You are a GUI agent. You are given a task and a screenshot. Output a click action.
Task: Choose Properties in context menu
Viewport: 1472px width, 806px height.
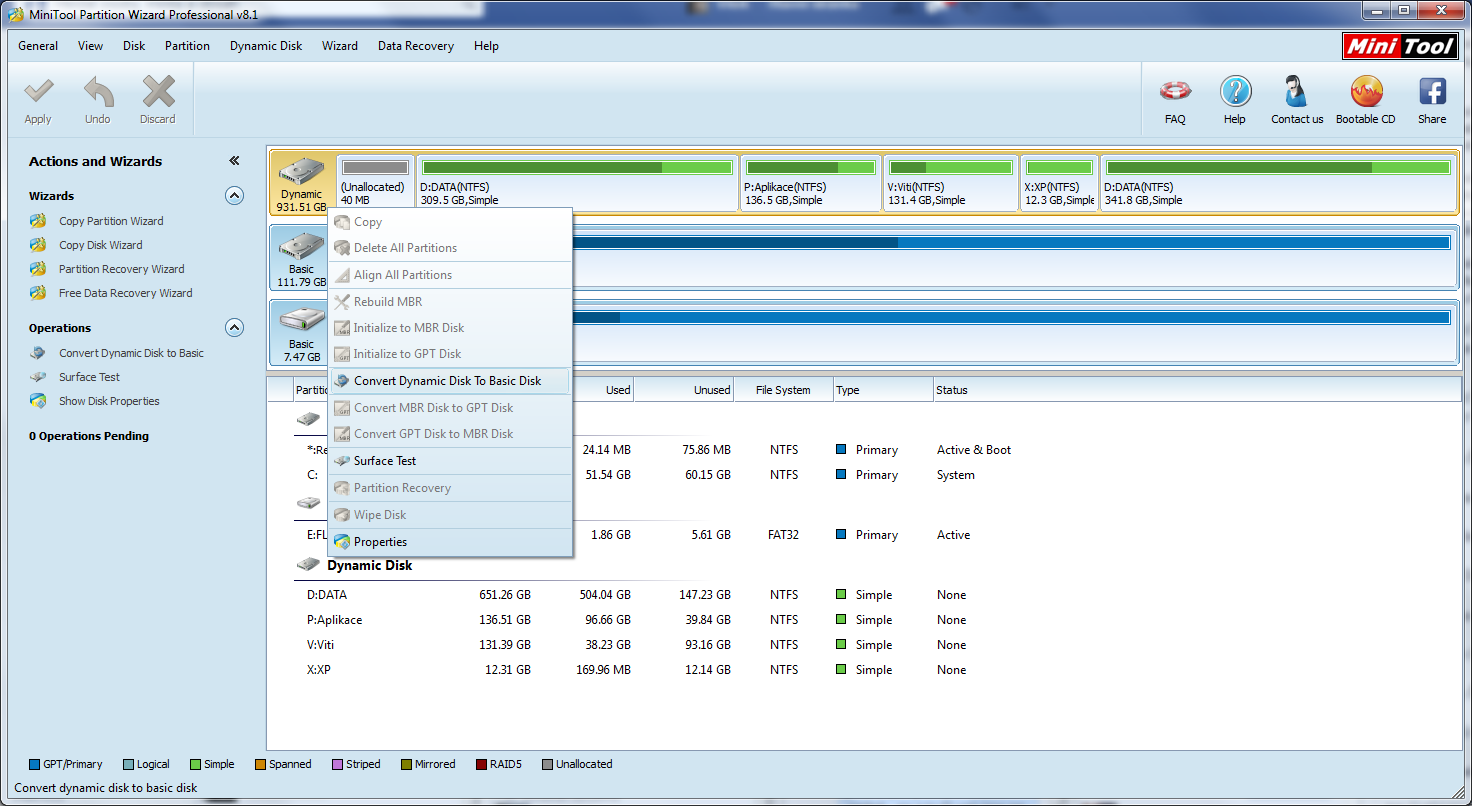(449, 542)
